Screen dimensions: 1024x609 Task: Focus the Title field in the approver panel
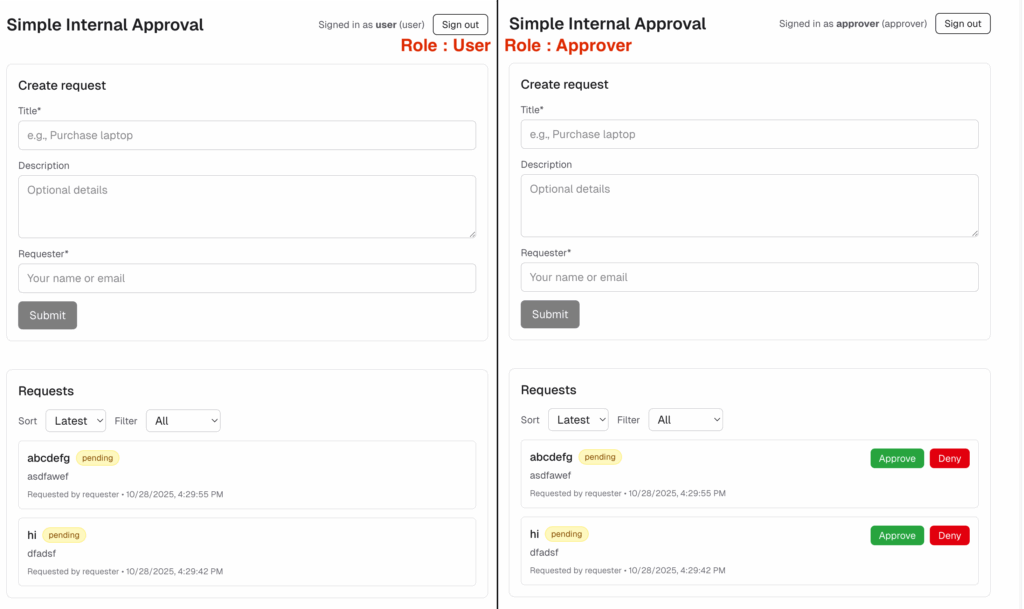[749, 134]
